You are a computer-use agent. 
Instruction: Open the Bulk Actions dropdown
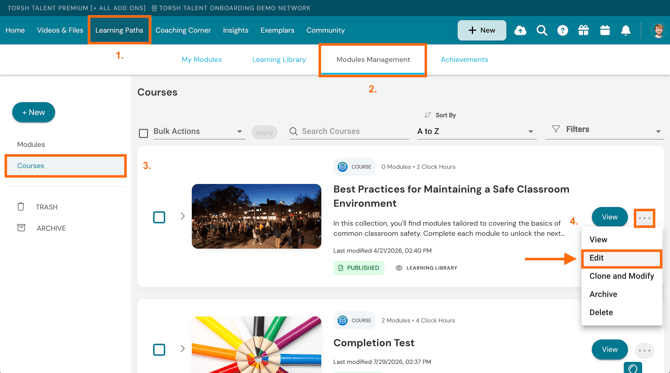pos(199,132)
